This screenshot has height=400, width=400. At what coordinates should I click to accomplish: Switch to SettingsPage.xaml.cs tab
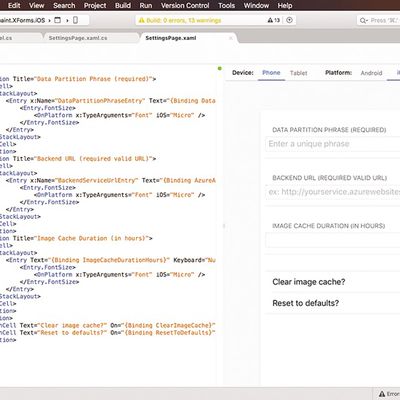(x=78, y=38)
